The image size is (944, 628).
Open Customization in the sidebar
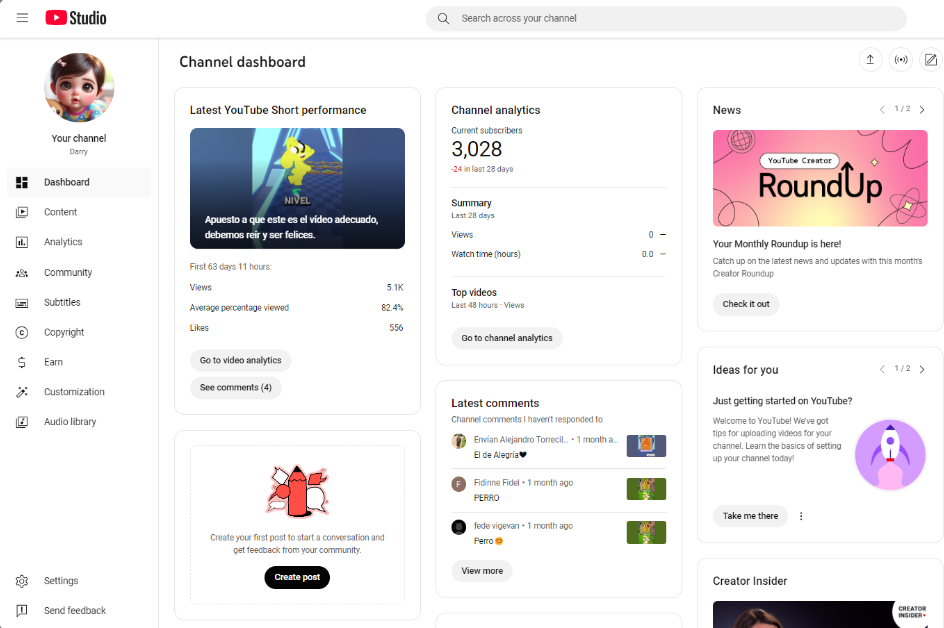click(79, 392)
